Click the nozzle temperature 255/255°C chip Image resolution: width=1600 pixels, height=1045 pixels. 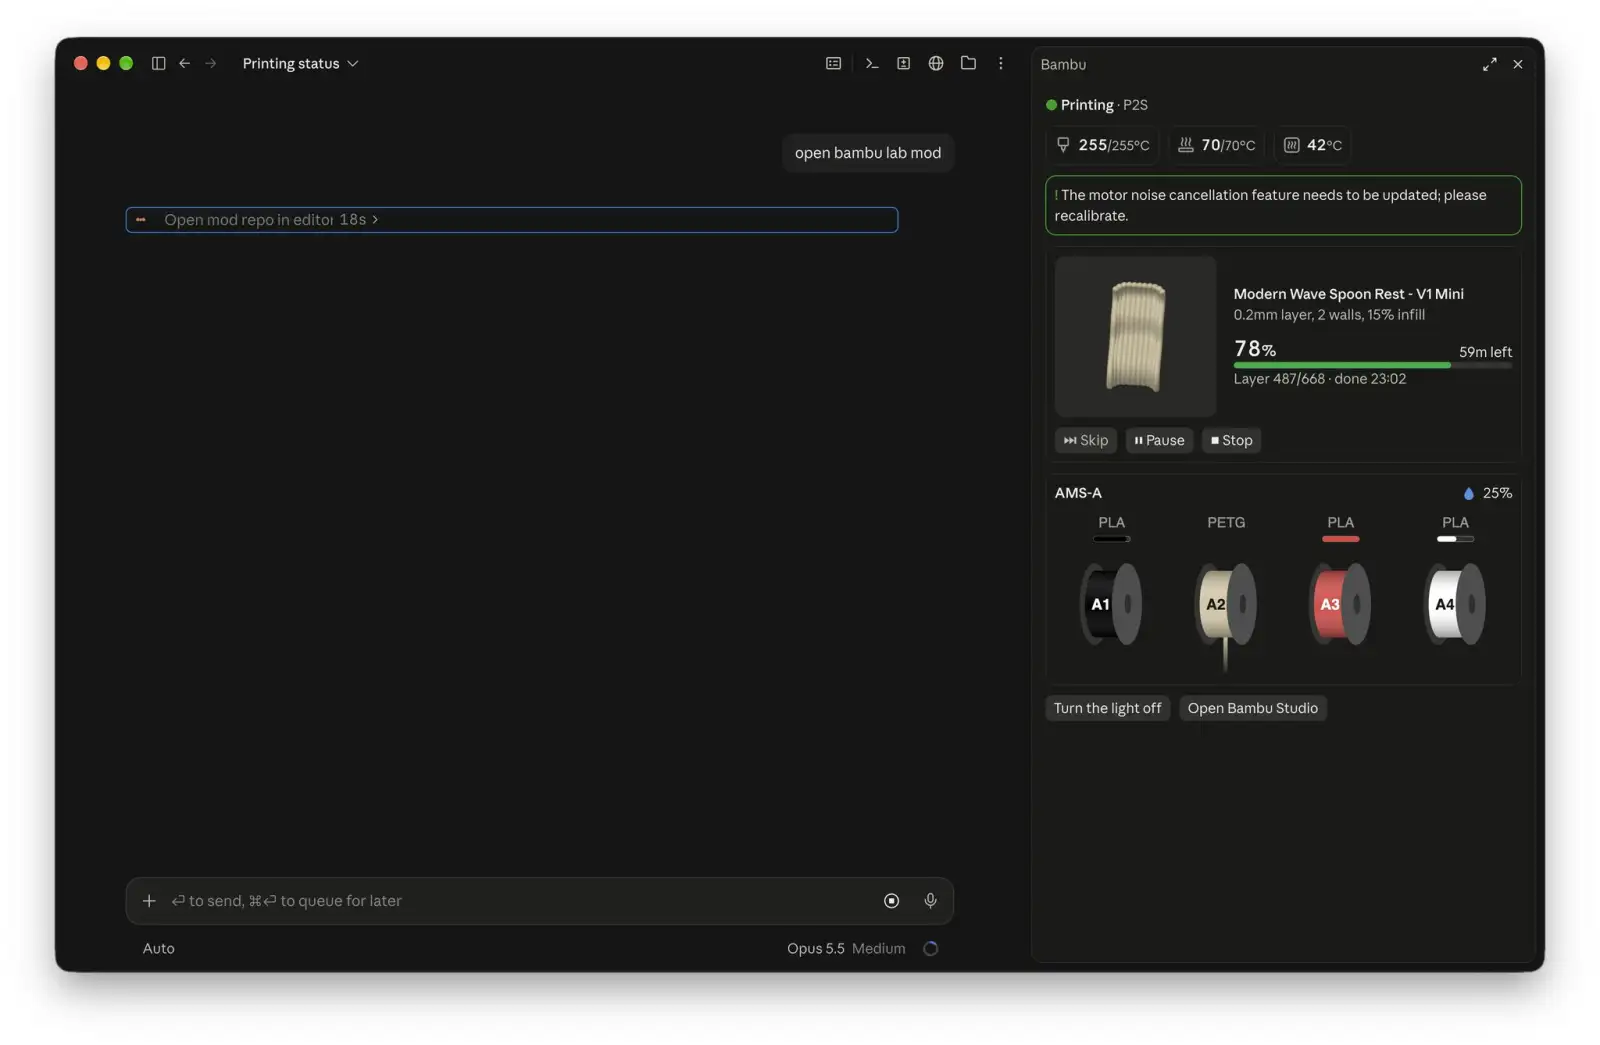(x=1103, y=145)
